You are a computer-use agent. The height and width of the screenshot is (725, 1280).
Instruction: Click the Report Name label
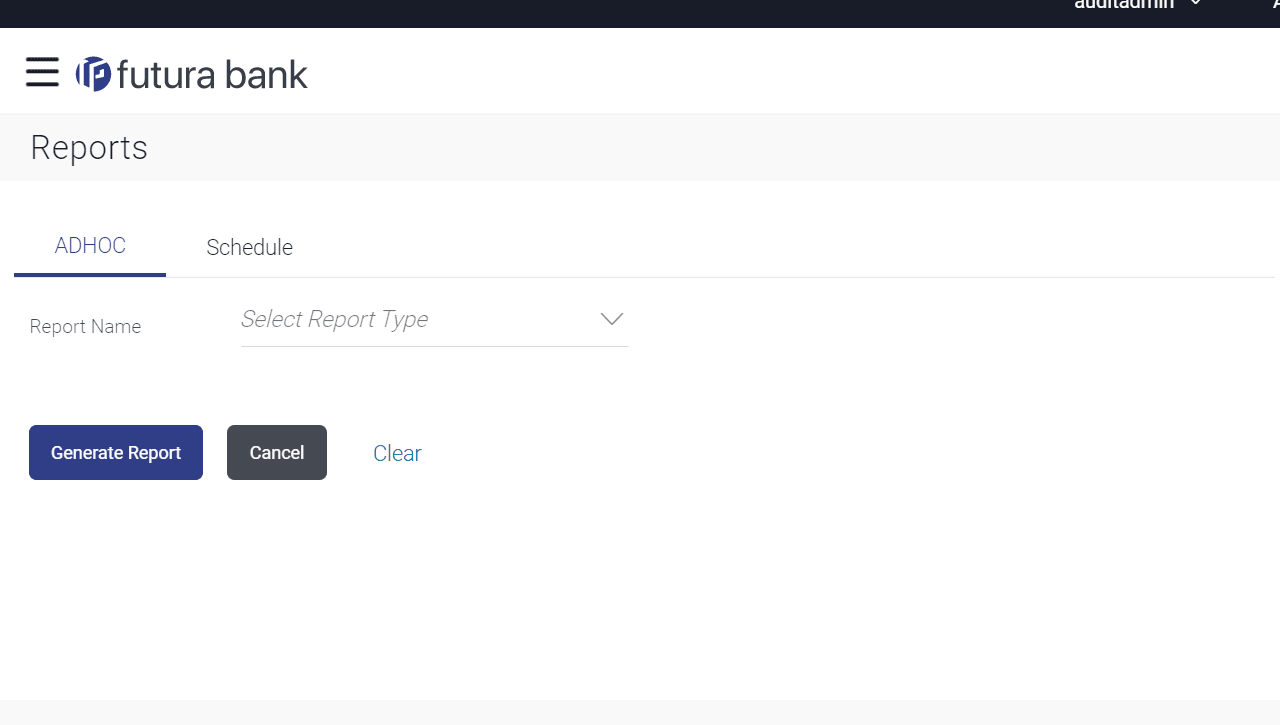(85, 327)
